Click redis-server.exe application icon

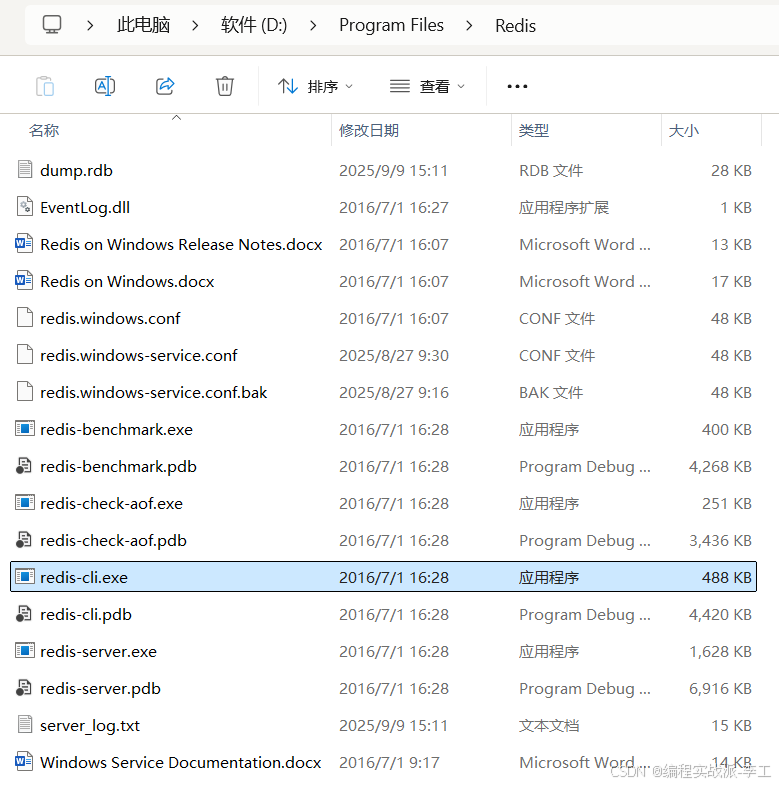click(x=25, y=651)
